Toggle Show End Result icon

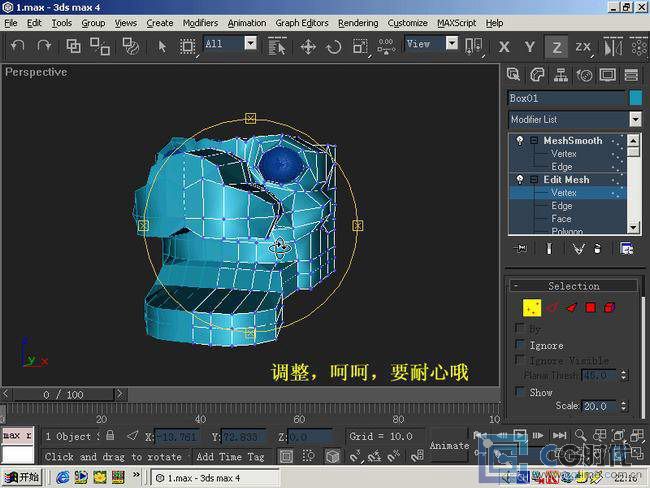tap(549, 248)
